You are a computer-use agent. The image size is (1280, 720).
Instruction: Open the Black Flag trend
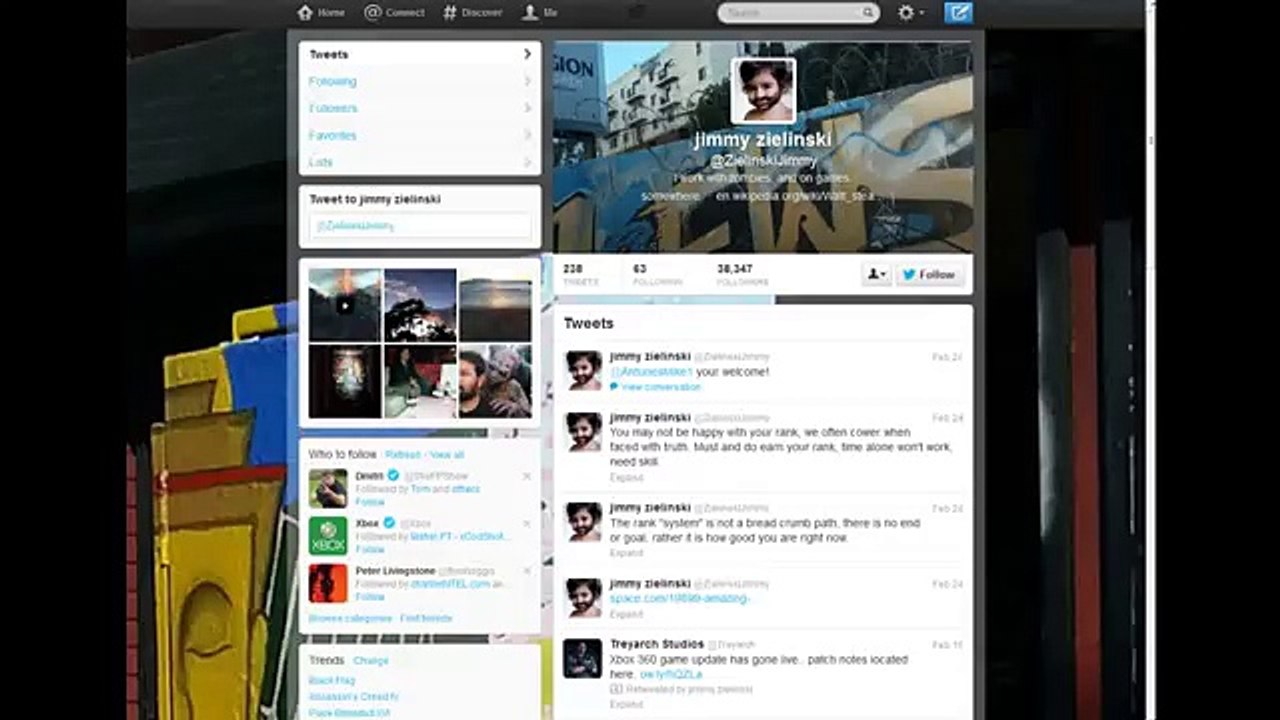pos(332,680)
